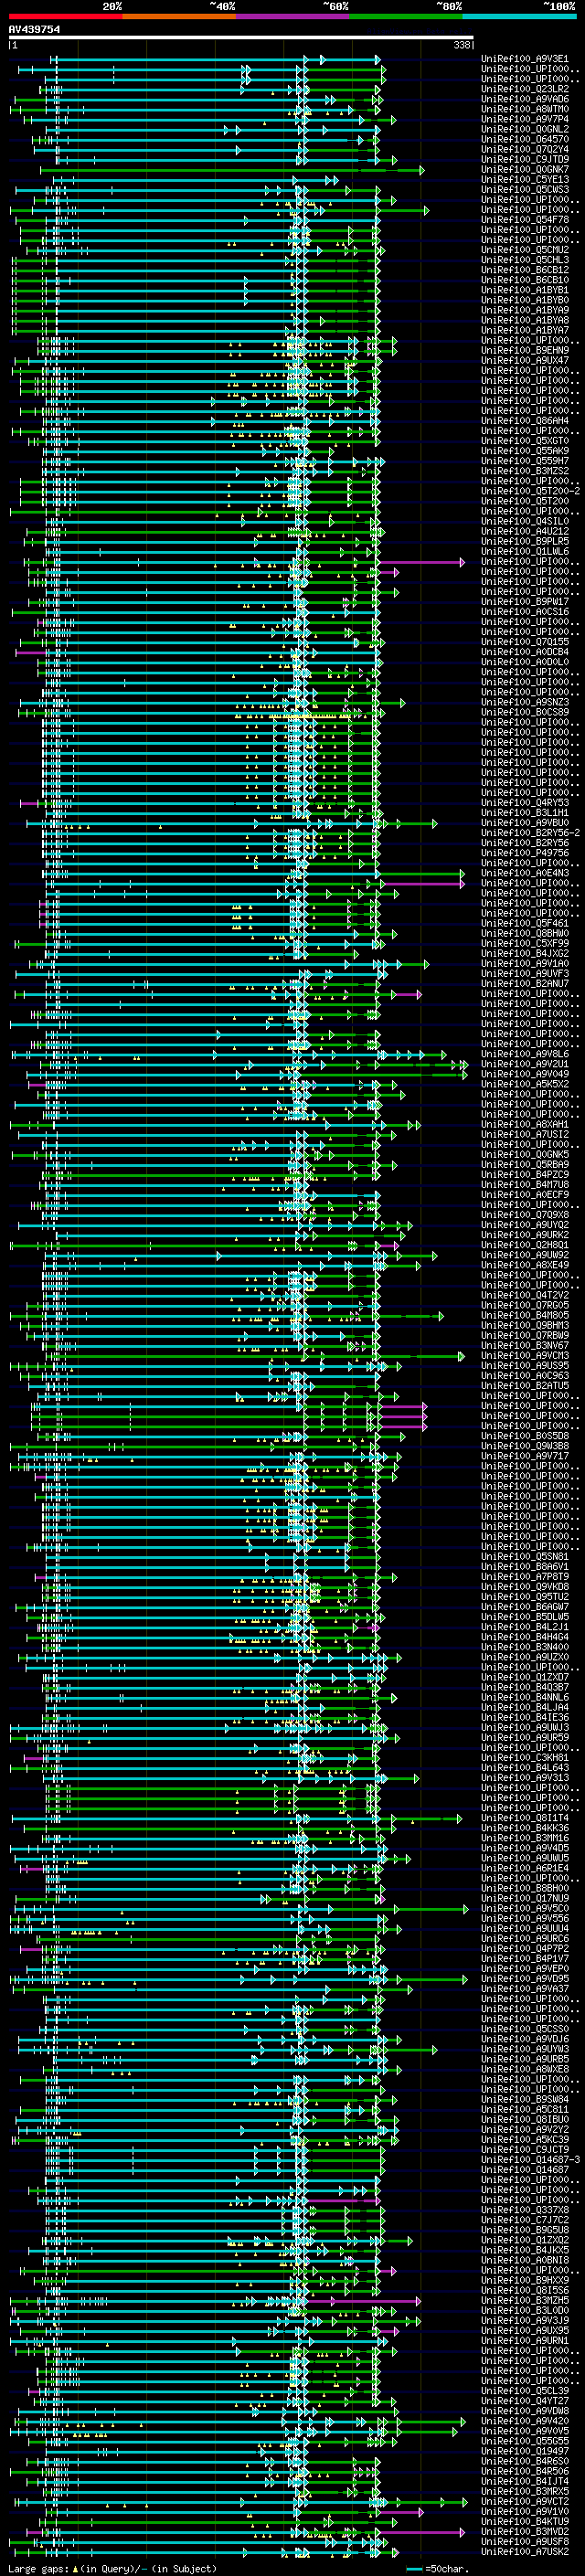585x2576 pixels.
Task: Select hit UniRef100_Q5CMU2
Action: (x=525, y=250)
